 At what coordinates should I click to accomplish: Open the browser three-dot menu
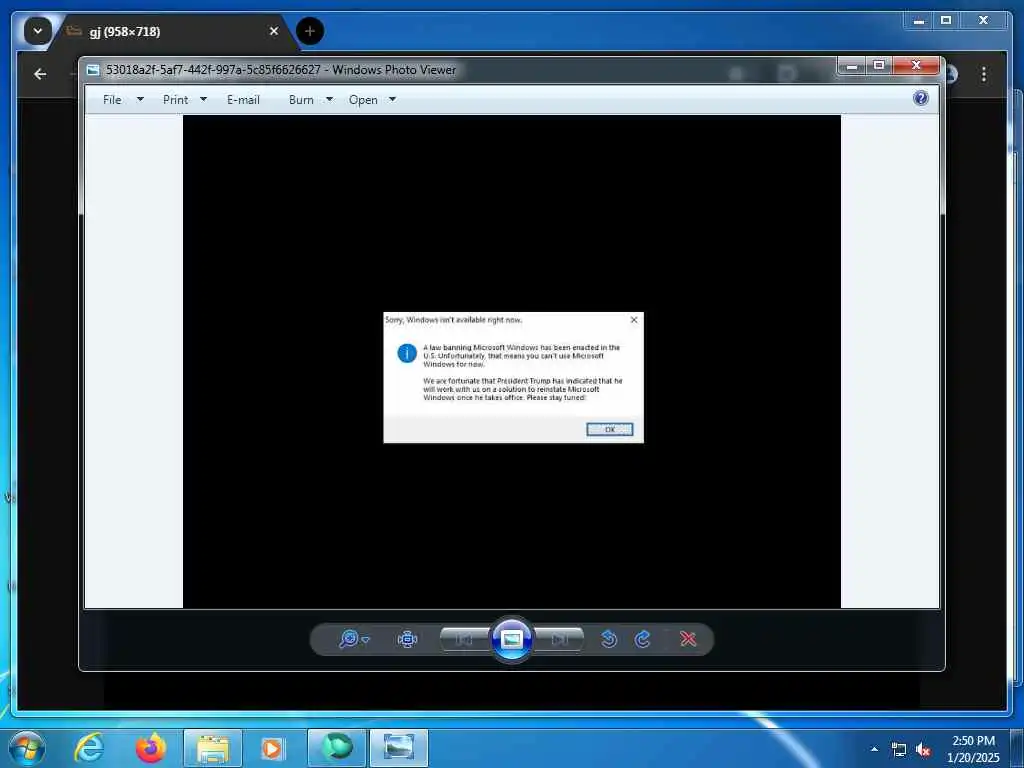coord(984,74)
